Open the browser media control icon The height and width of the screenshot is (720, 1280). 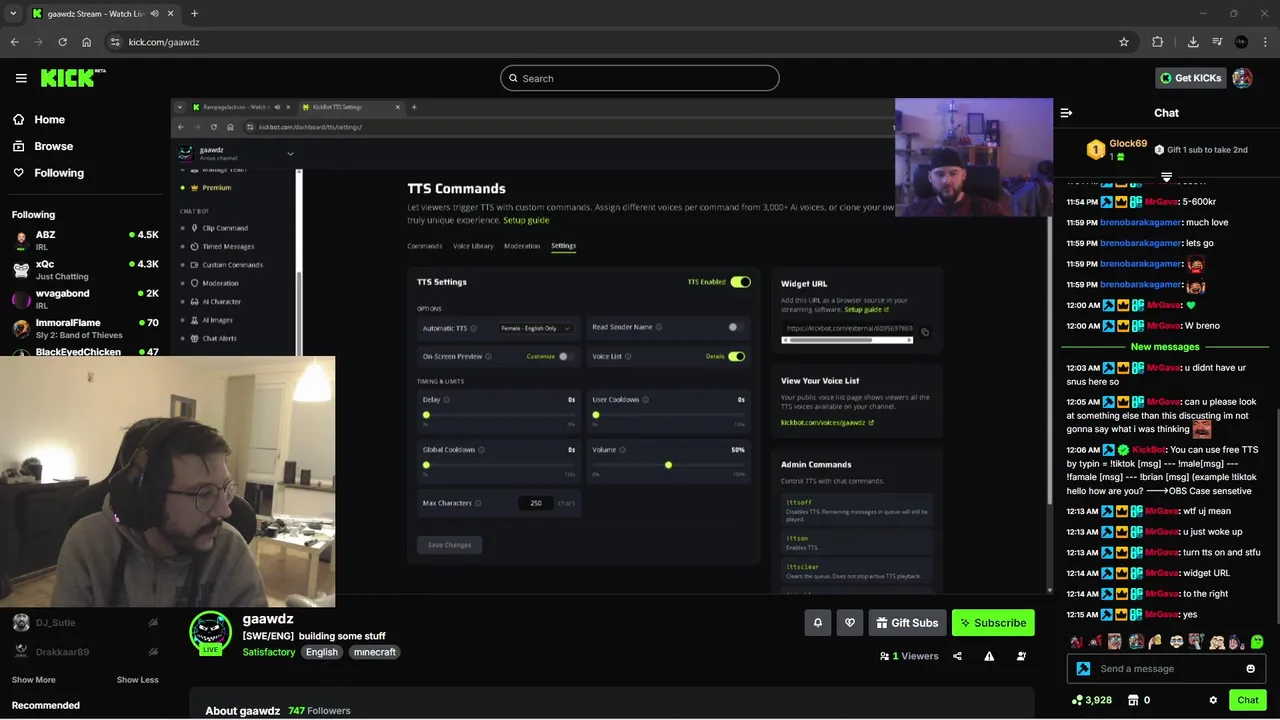(x=1217, y=42)
